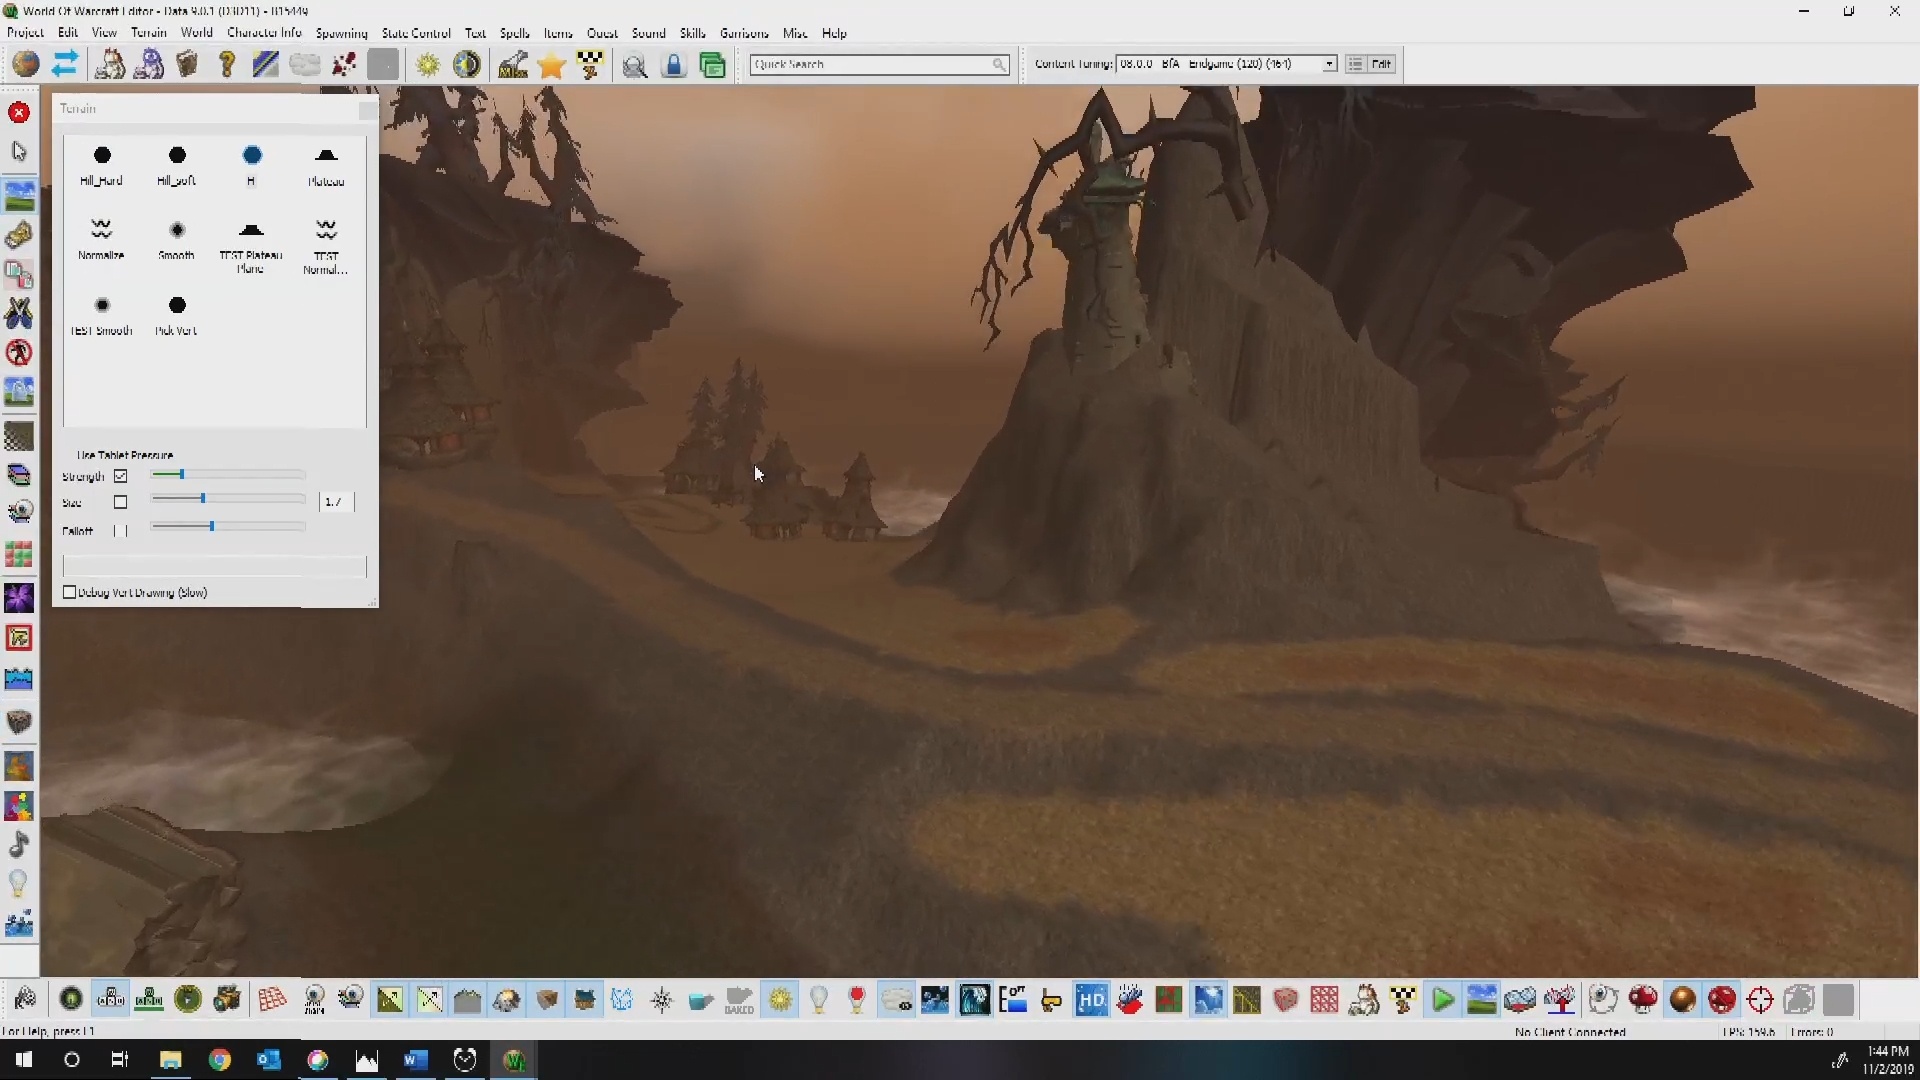Open the Content Tuning dropdown

tap(1329, 63)
